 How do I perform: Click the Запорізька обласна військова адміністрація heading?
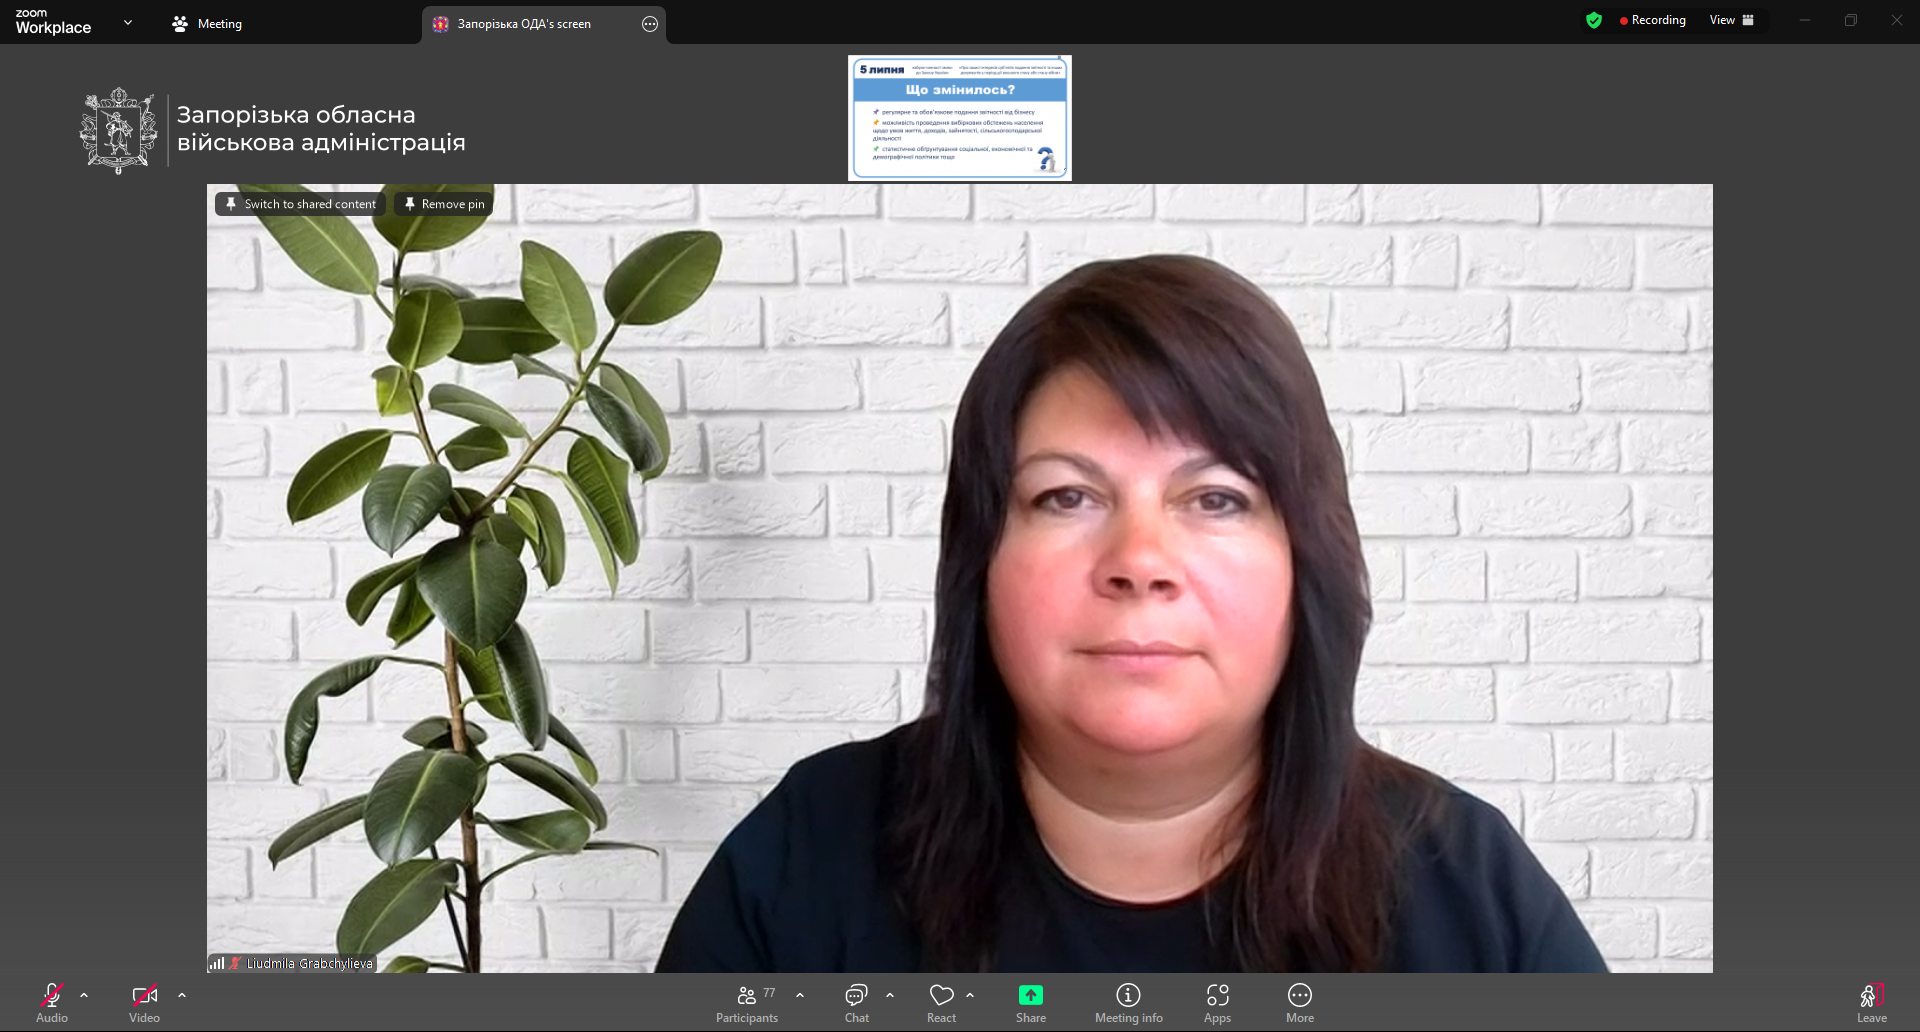321,129
